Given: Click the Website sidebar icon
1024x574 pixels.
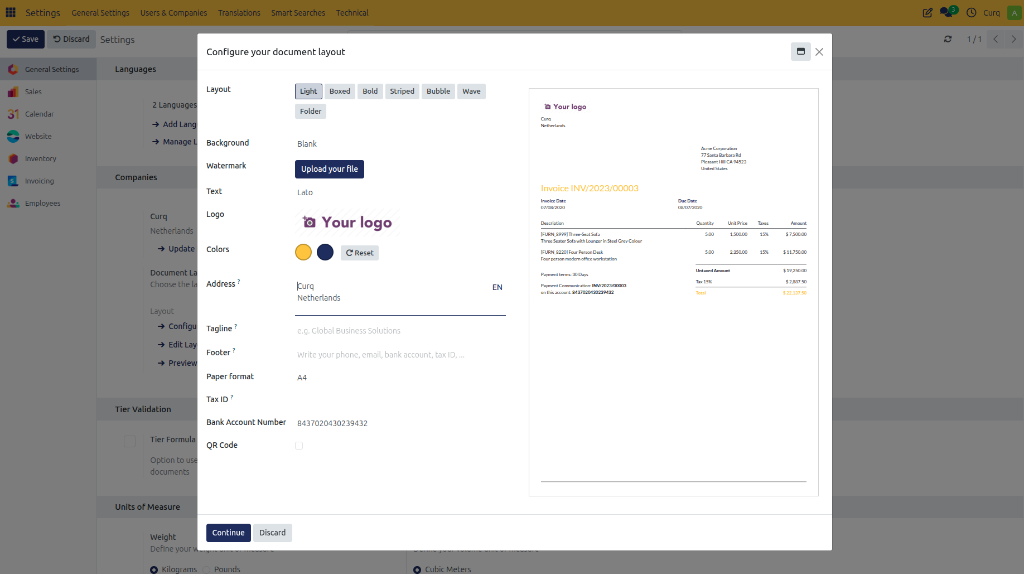Looking at the screenshot, I should (13, 136).
